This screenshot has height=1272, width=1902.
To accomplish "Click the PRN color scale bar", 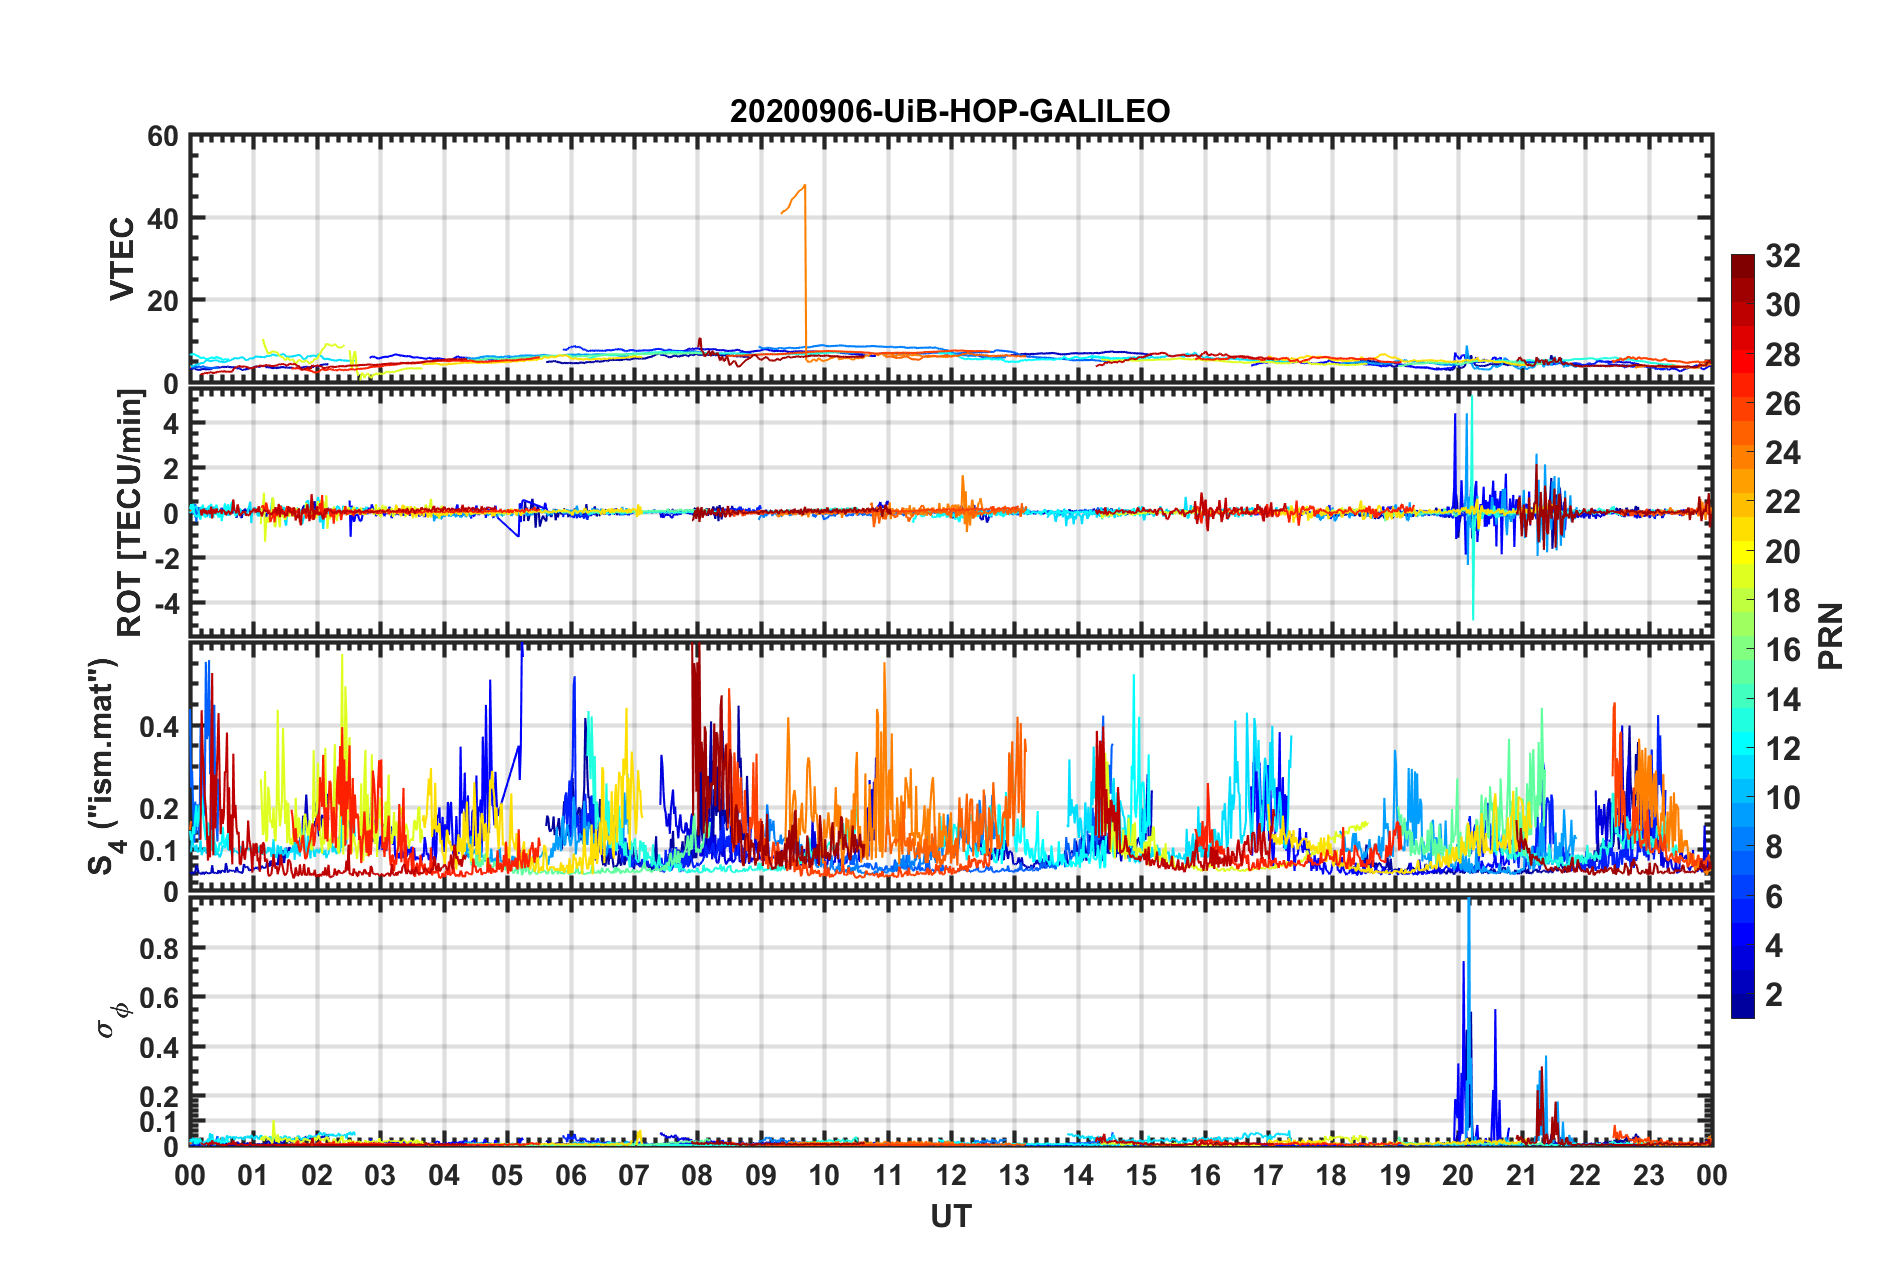I will coord(1742,636).
